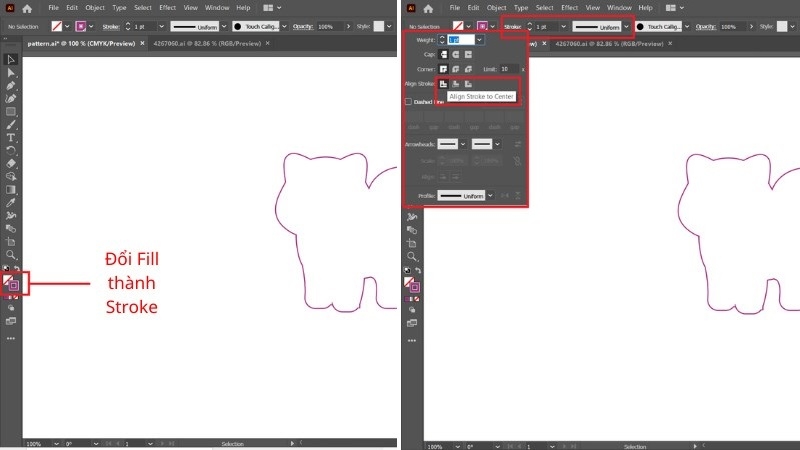Click Opacity label link in right window
The height and width of the screenshot is (450, 800).
coord(706,27)
